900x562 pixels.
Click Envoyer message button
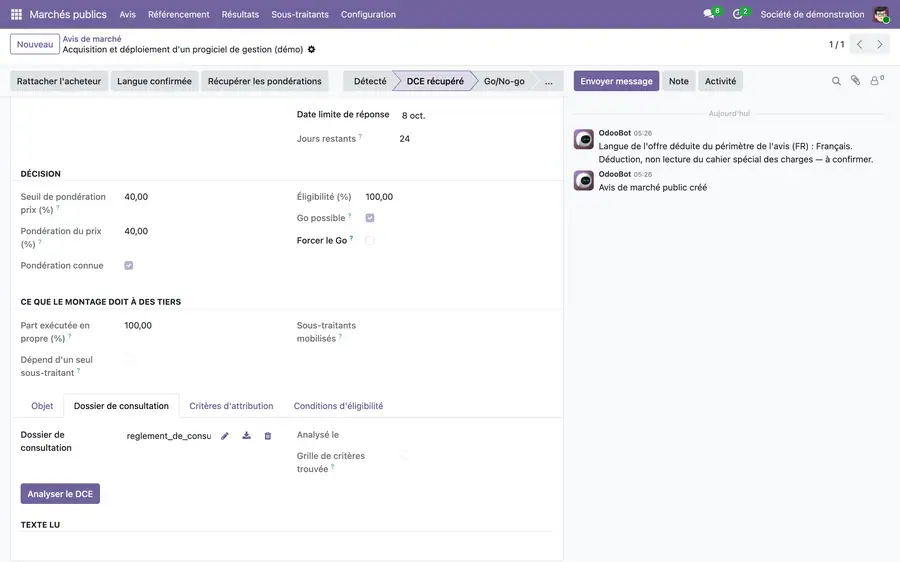coord(616,81)
